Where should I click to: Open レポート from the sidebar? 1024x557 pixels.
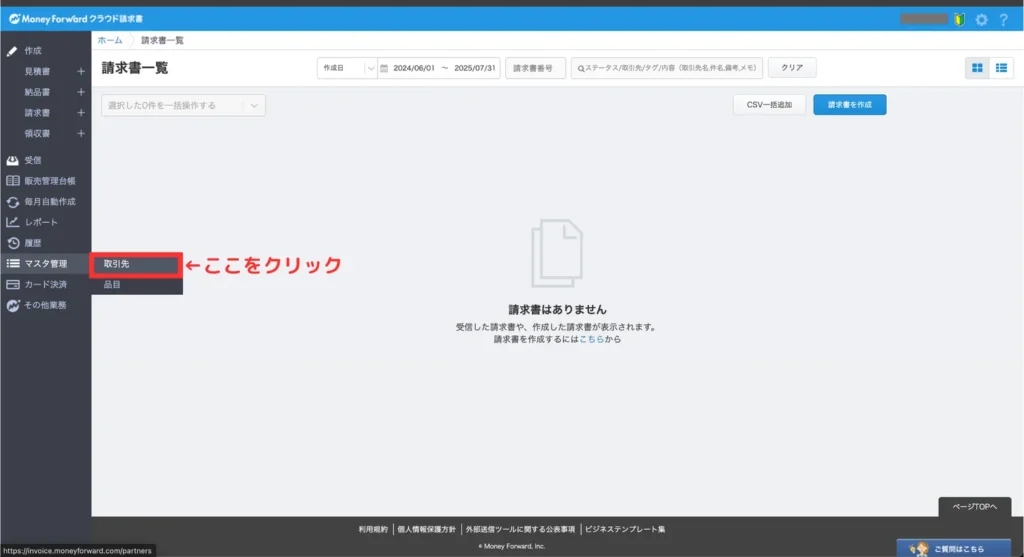pos(41,222)
